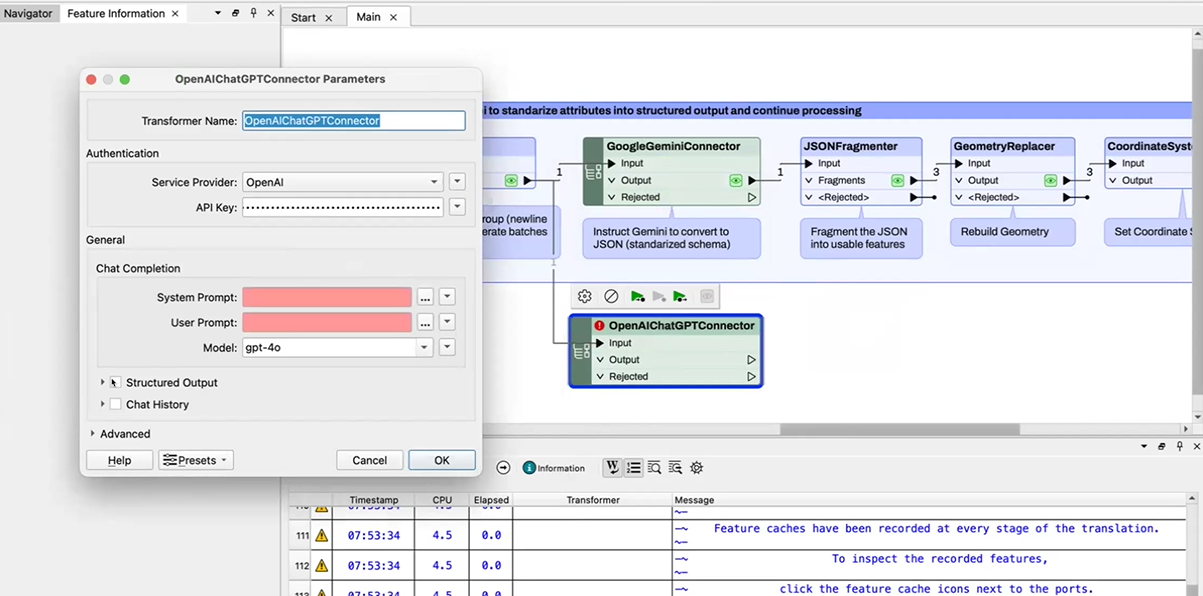This screenshot has height=596, width=1203.
Task: Expand the Advanced section
Action: [x=93, y=434]
